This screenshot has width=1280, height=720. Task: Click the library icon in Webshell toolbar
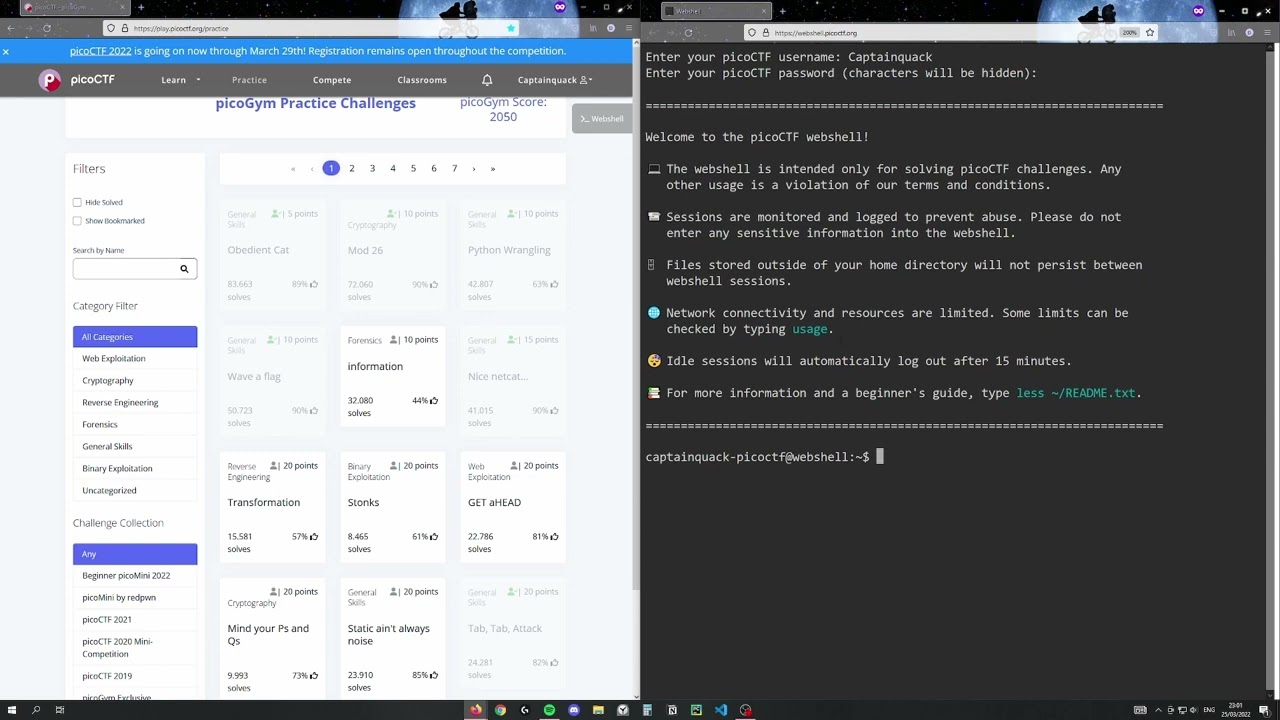click(x=1232, y=33)
